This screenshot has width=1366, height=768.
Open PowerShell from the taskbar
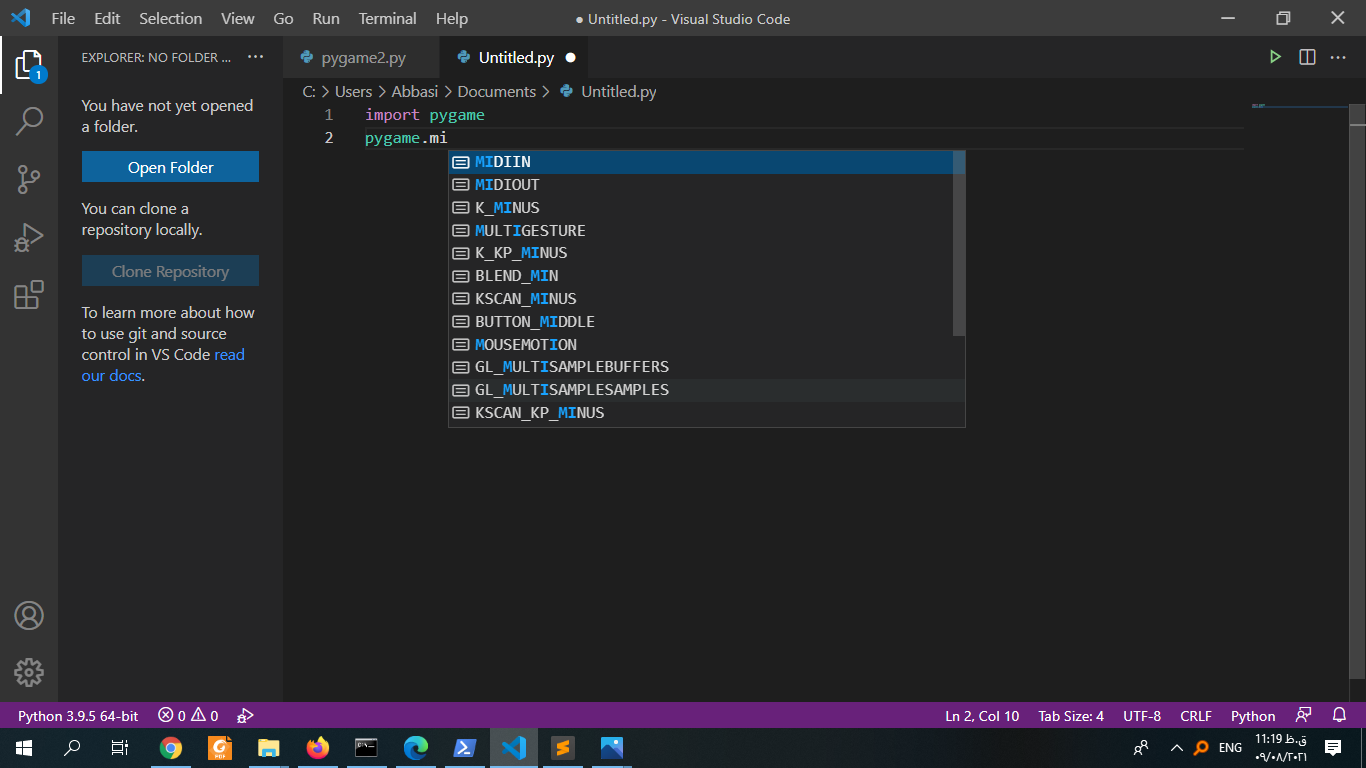(x=465, y=748)
